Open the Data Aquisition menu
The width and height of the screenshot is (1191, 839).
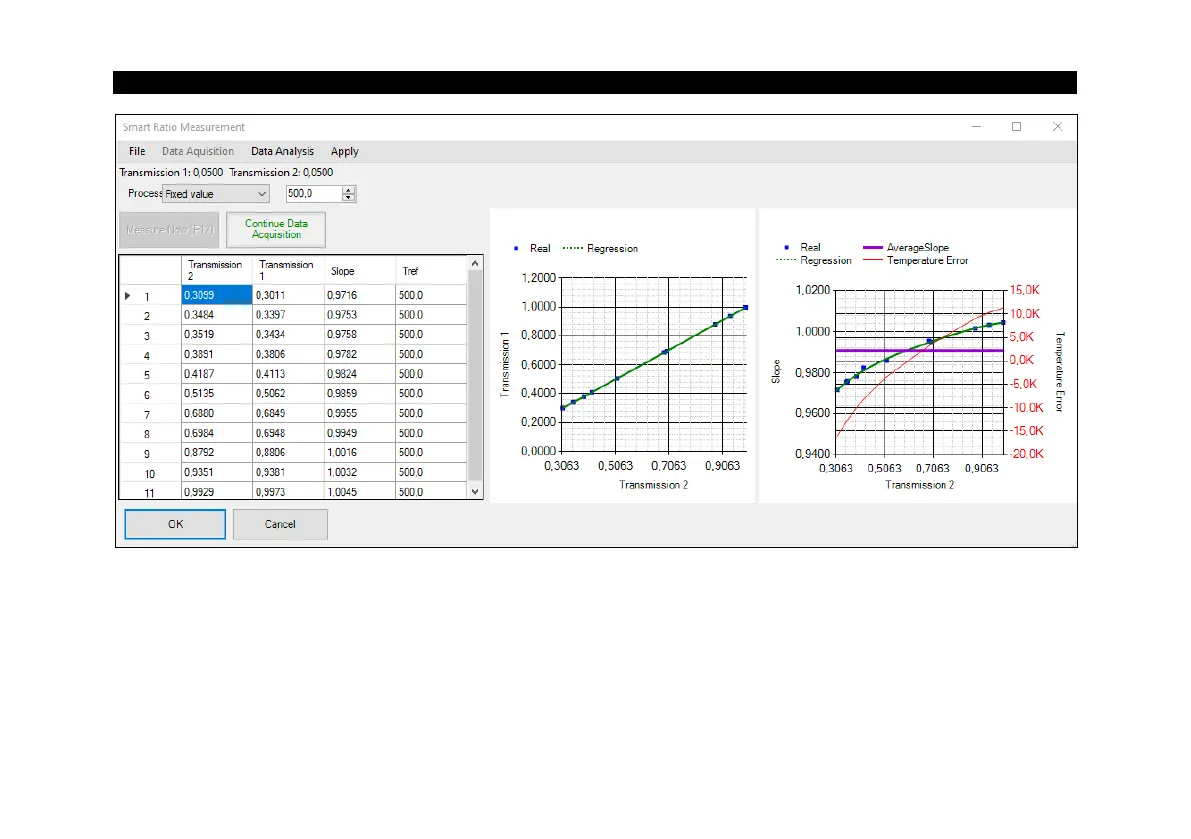[x=197, y=151]
